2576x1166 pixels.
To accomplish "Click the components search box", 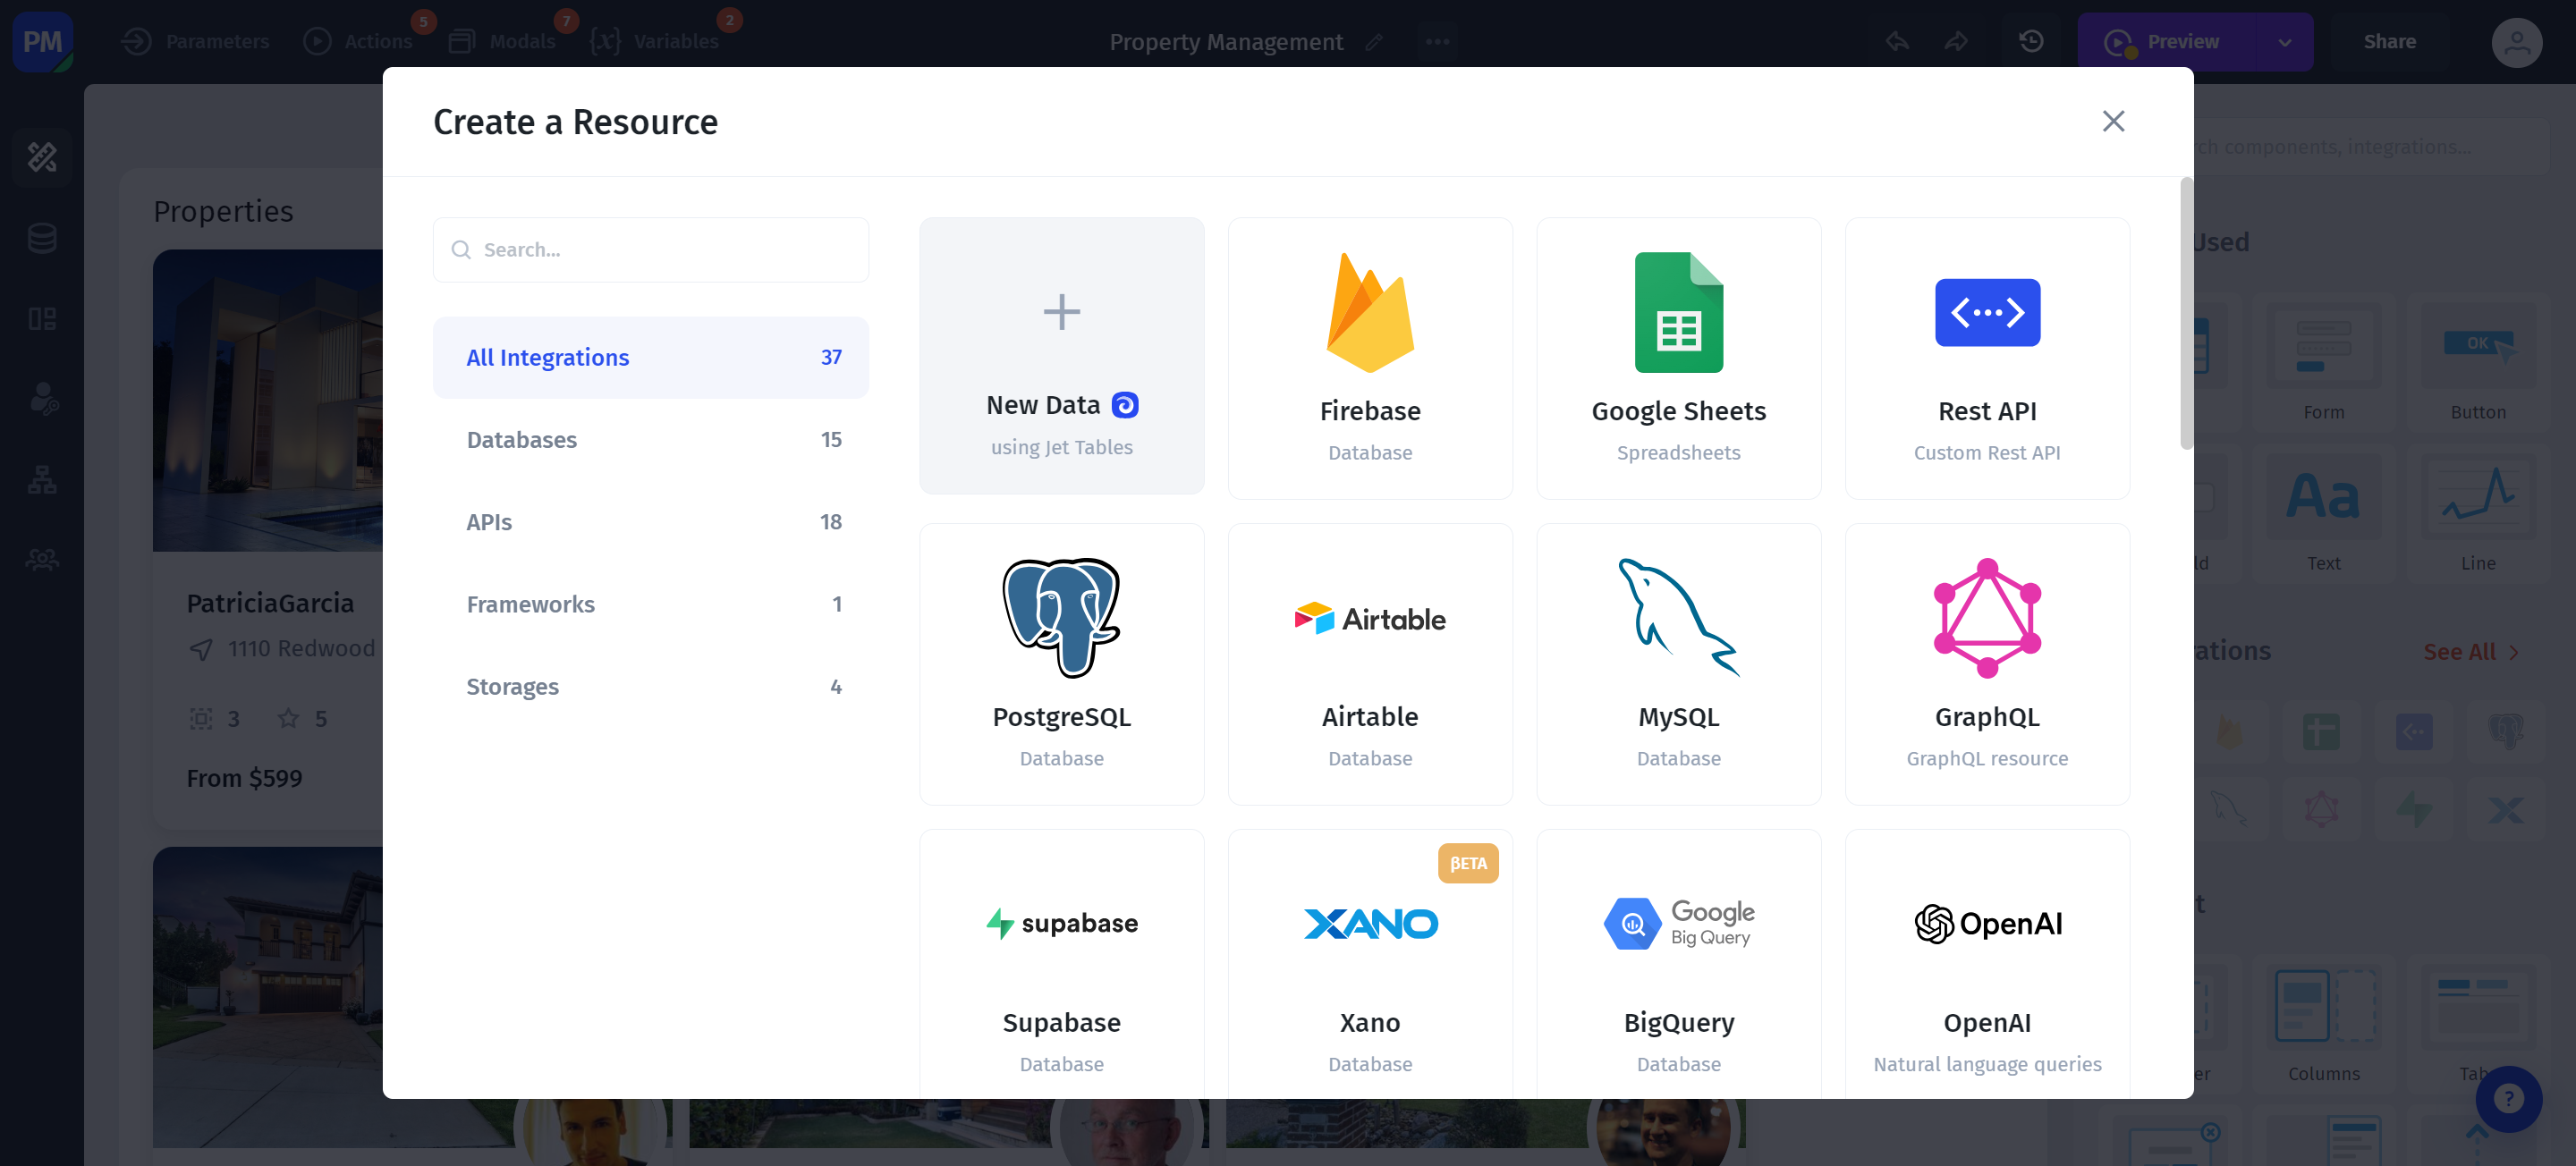I will pyautogui.click(x=2370, y=147).
